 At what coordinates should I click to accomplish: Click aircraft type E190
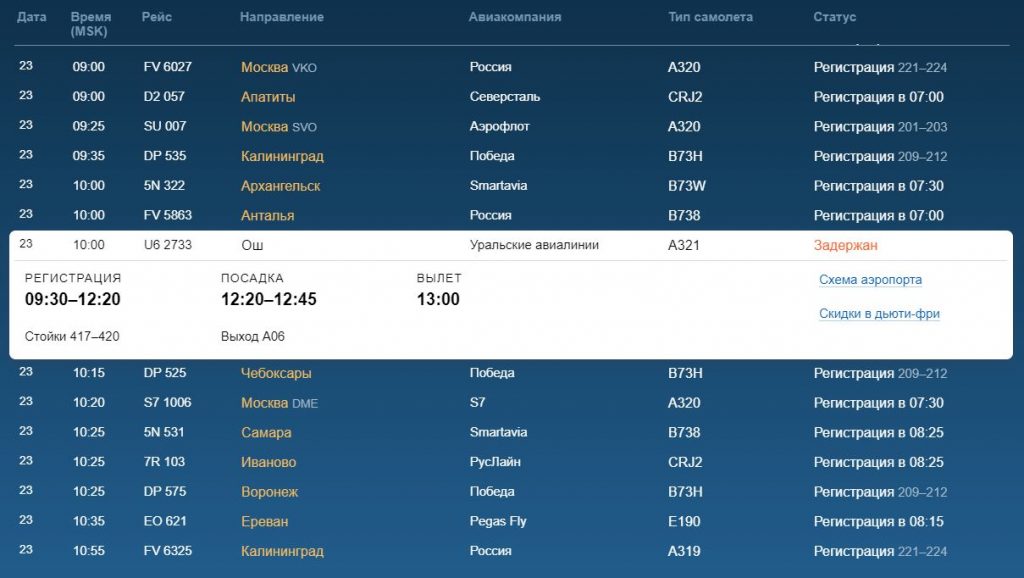(x=683, y=521)
